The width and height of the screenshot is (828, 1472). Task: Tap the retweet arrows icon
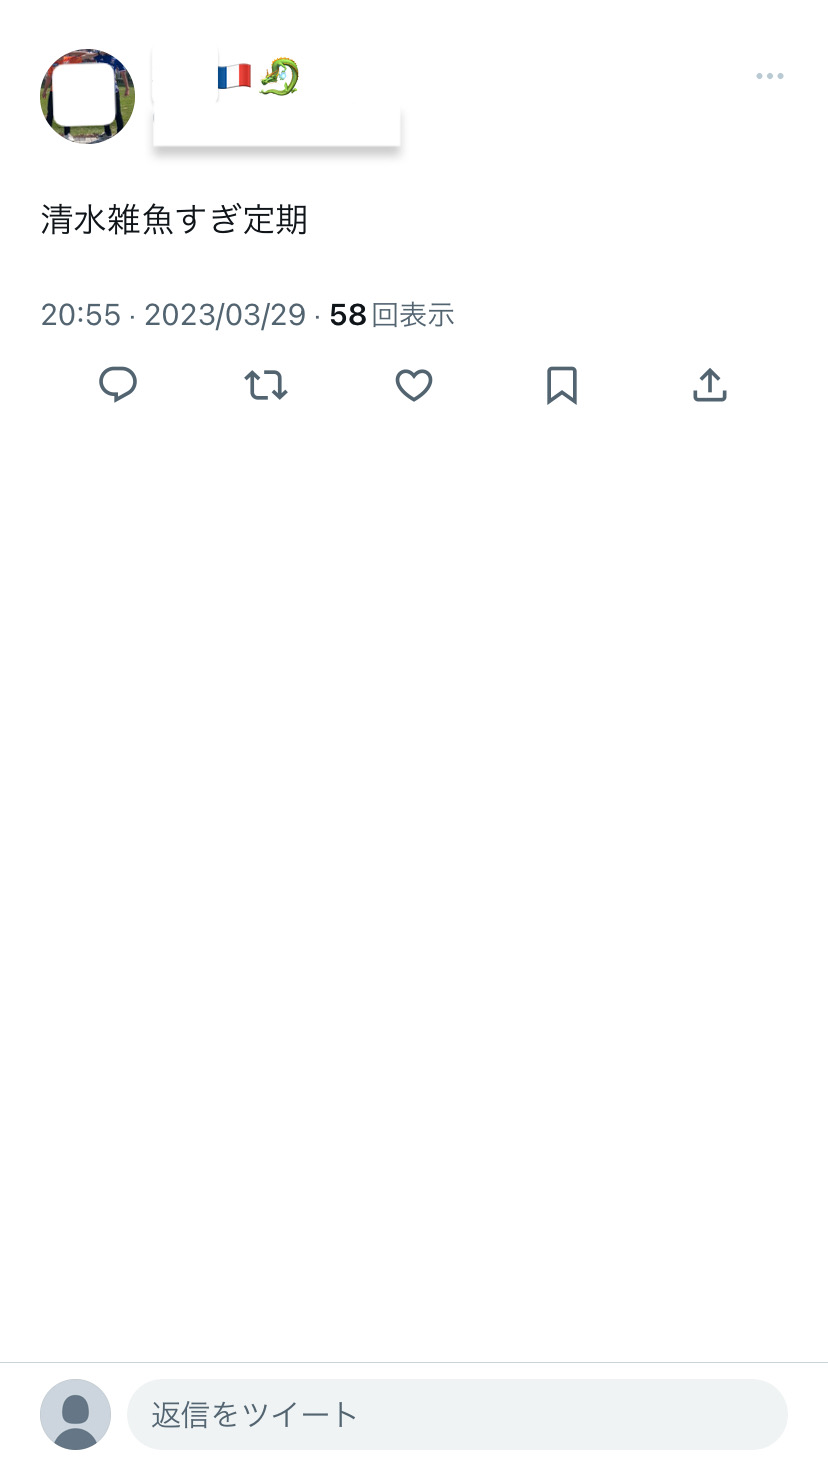[x=266, y=385]
